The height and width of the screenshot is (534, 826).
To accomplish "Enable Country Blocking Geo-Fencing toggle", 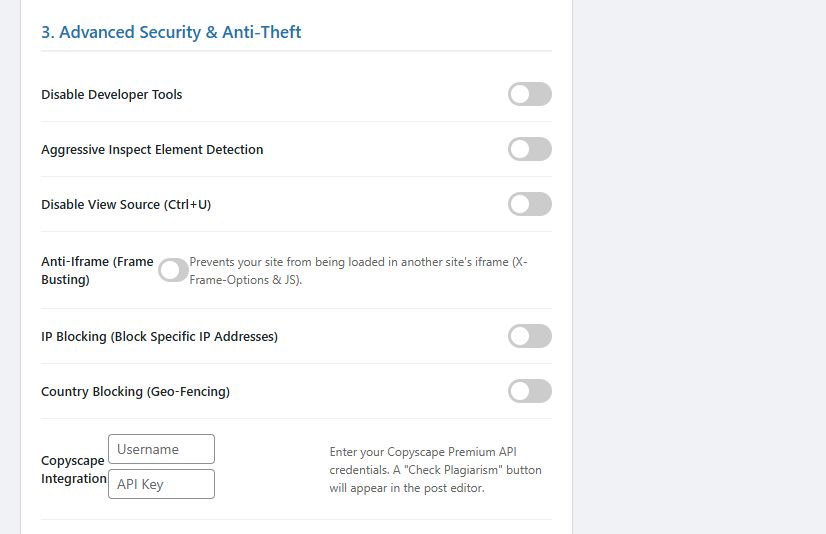I will click(x=529, y=391).
